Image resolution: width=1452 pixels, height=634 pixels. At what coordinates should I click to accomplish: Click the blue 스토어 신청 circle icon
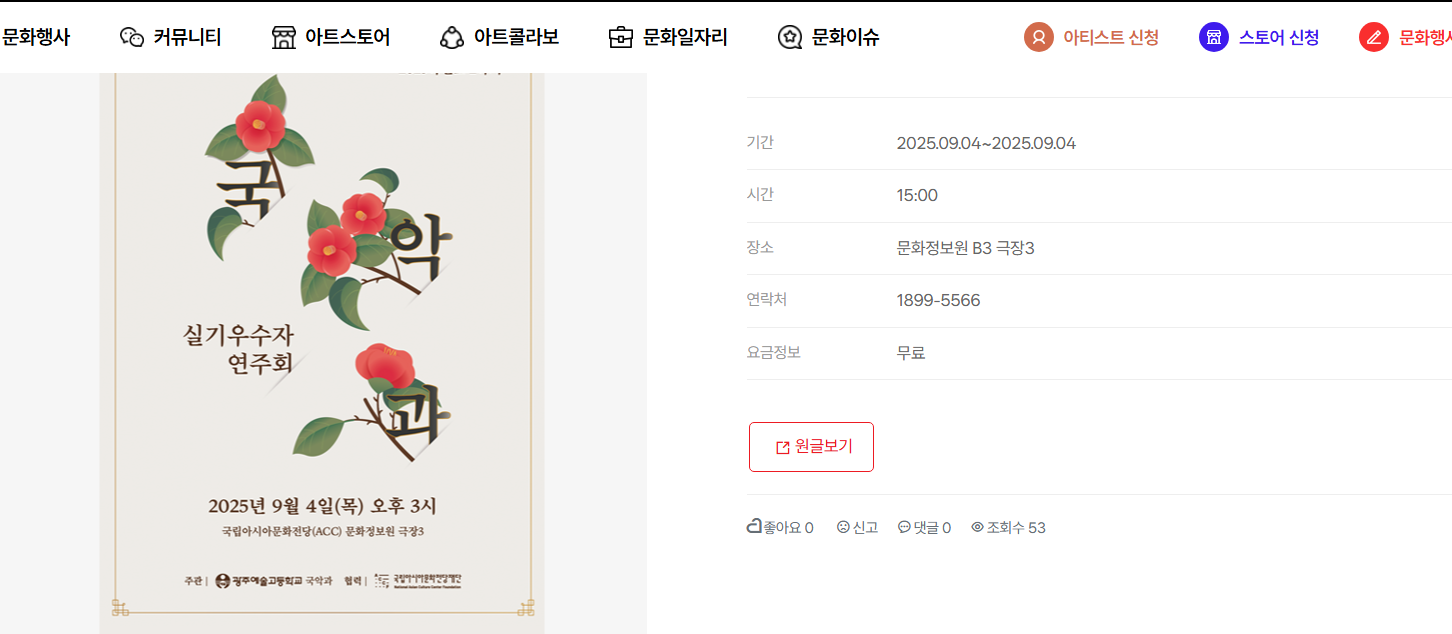click(x=1214, y=38)
